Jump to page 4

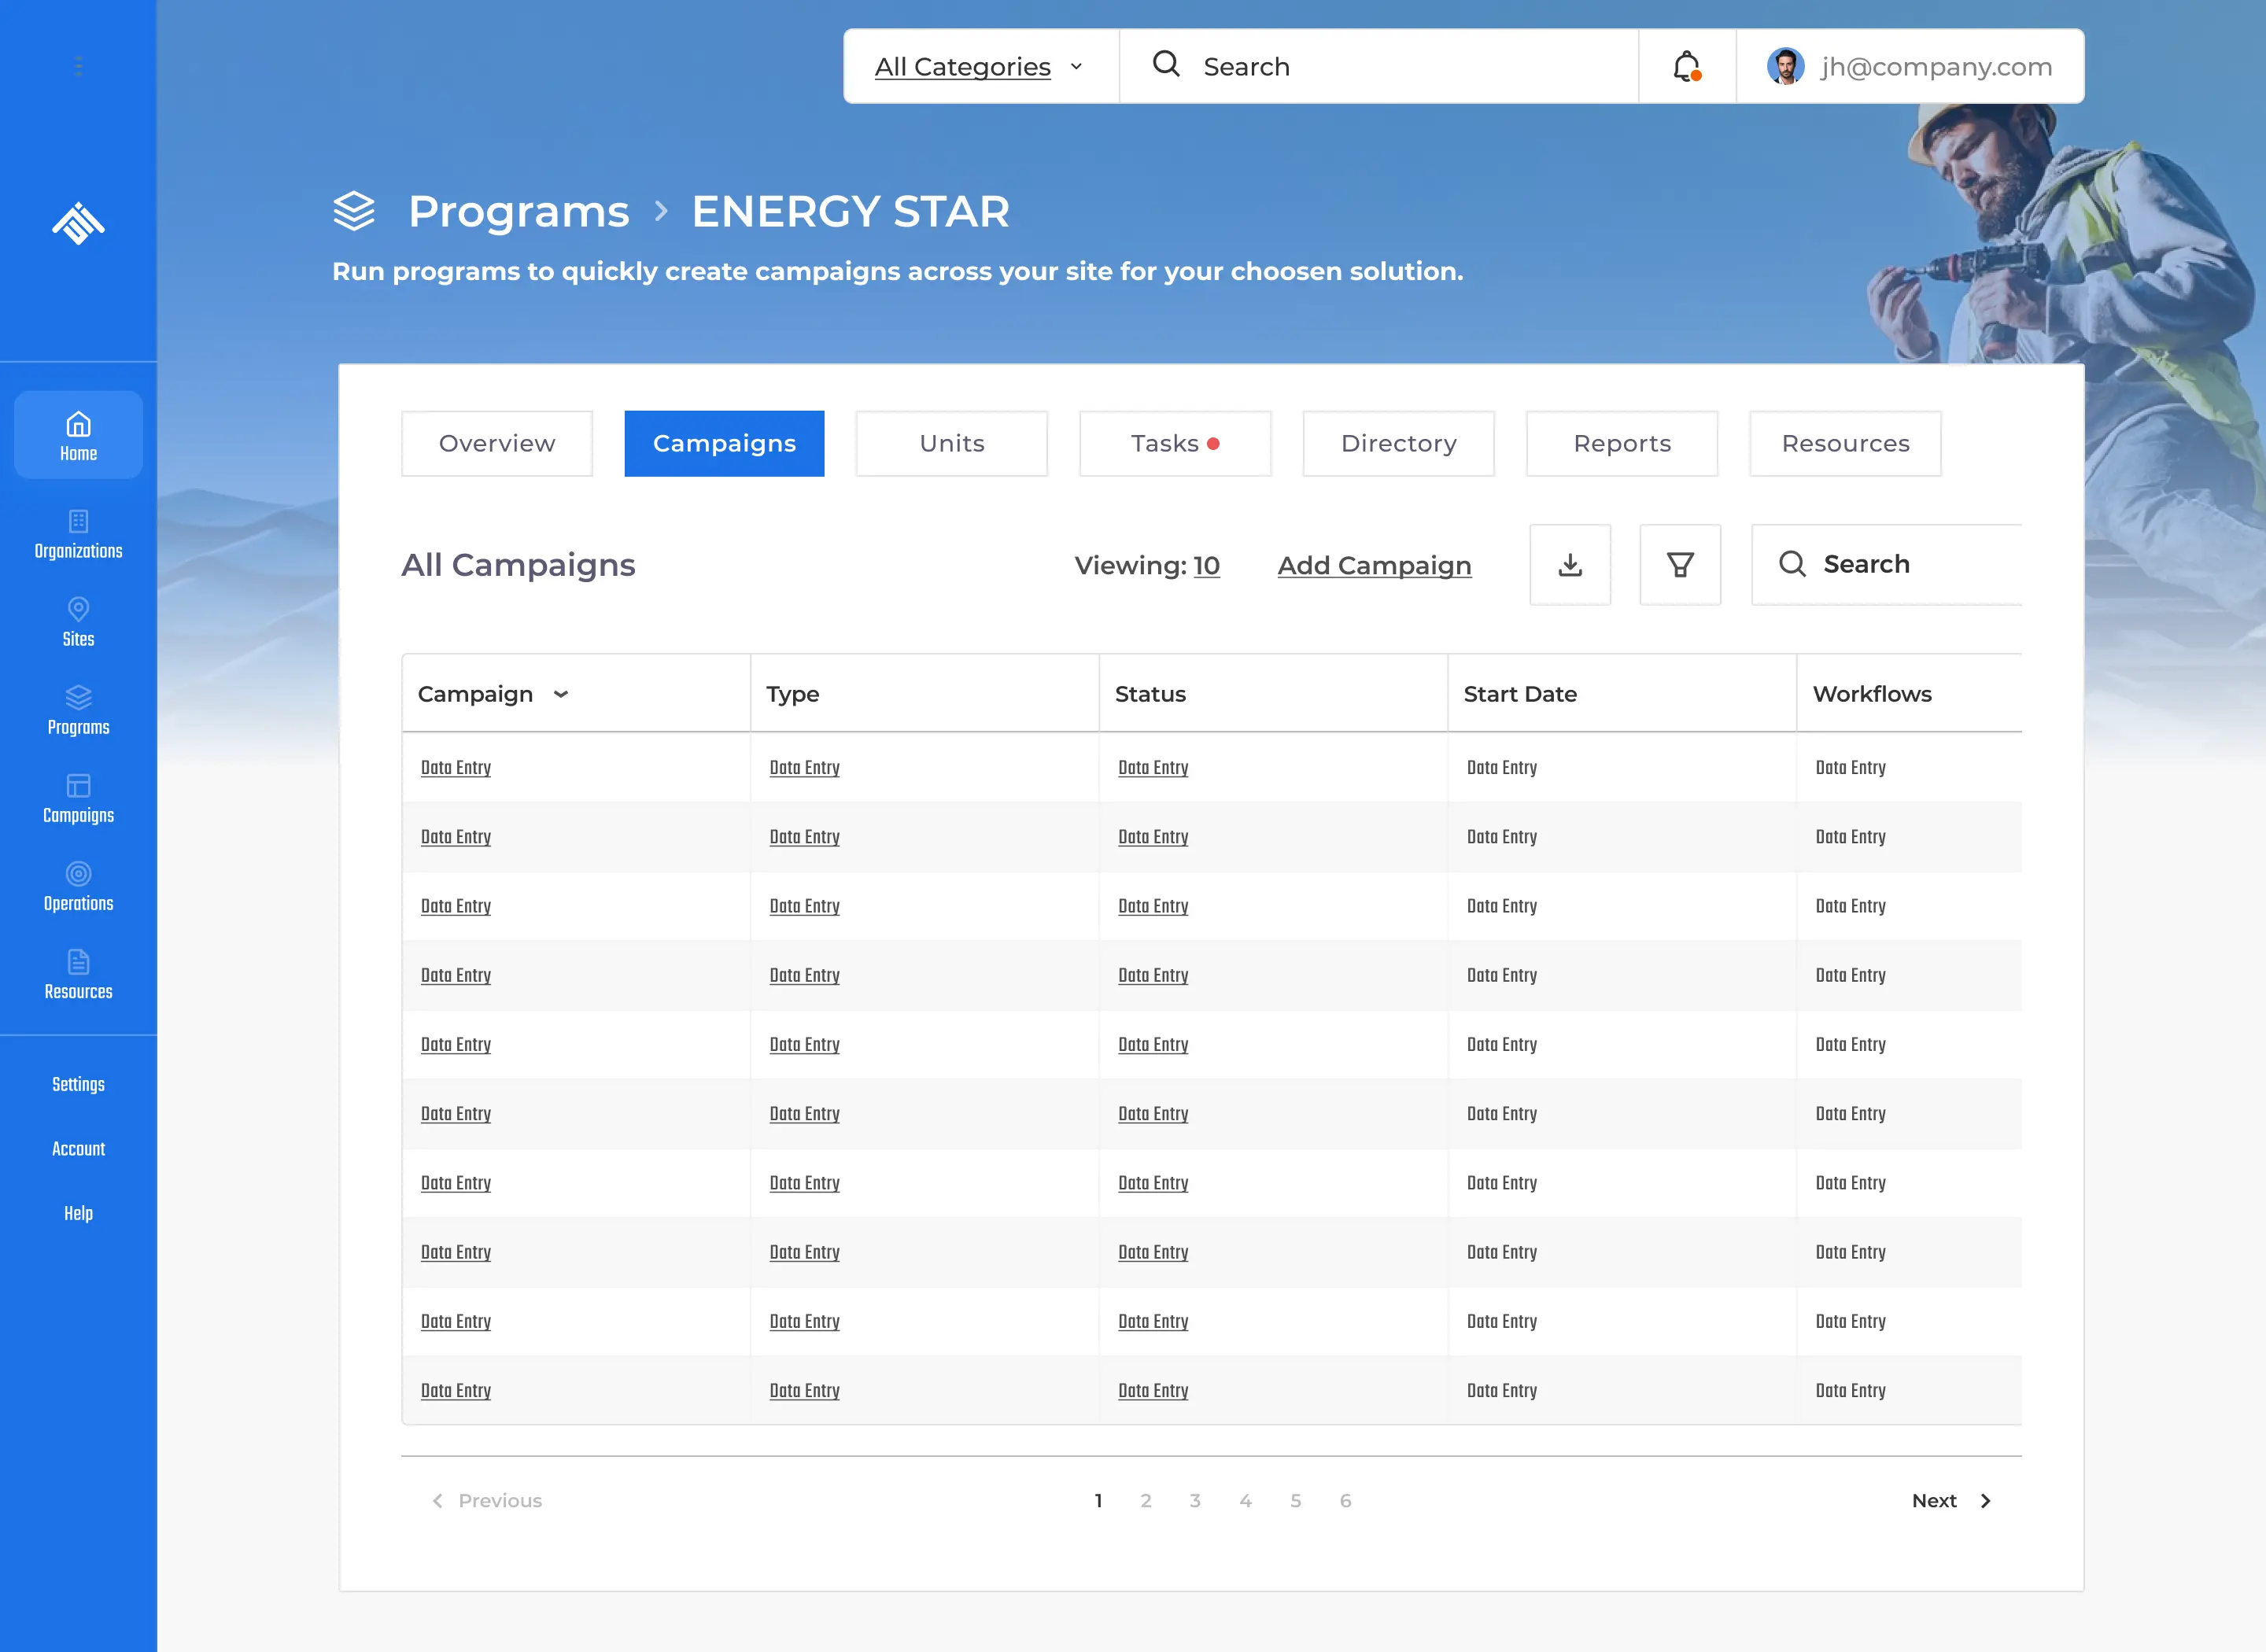click(x=1245, y=1501)
